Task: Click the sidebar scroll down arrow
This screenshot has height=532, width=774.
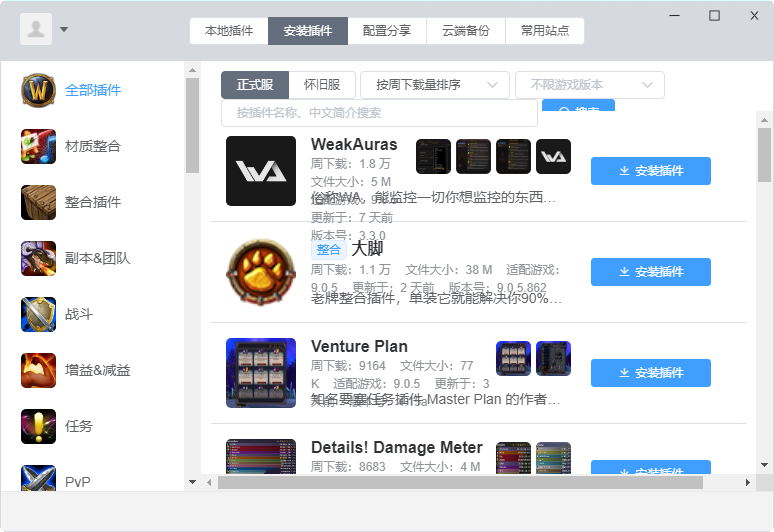Action: (x=192, y=482)
